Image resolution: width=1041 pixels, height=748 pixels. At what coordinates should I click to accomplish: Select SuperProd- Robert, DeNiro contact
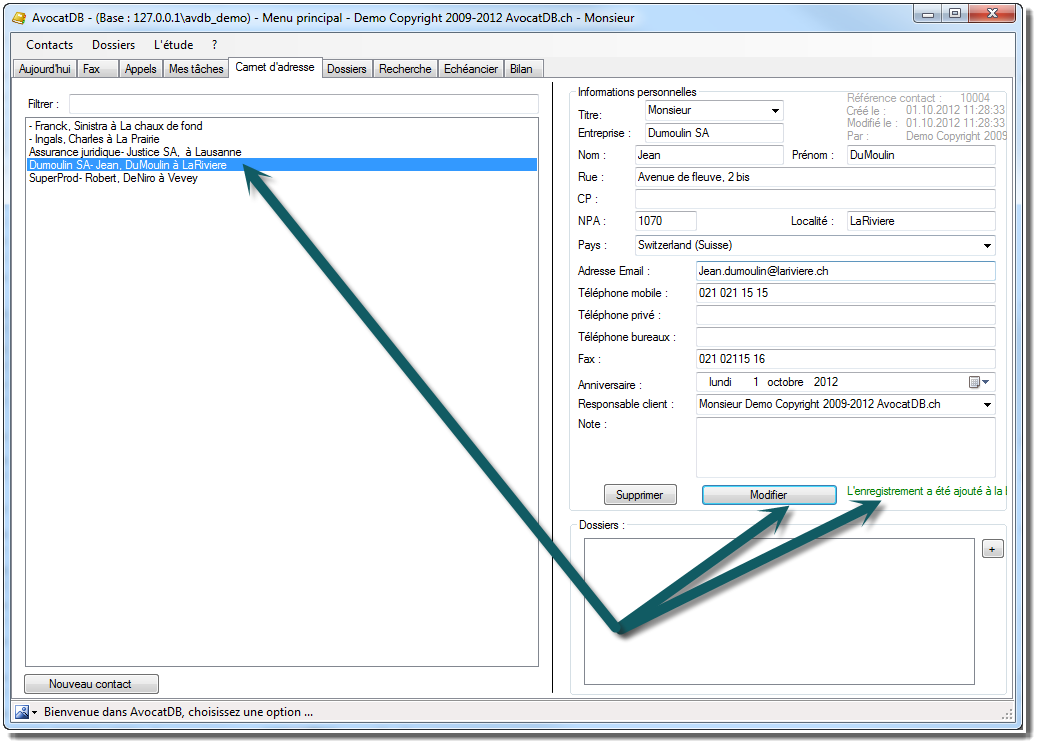[114, 178]
